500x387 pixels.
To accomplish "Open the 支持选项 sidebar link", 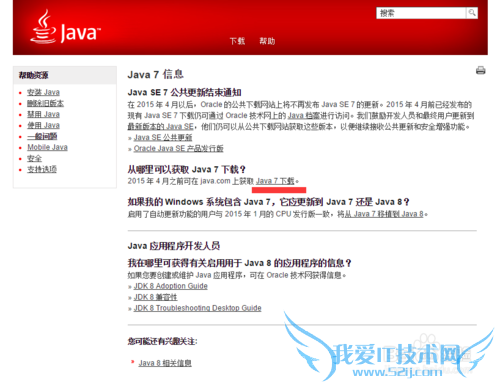I will (x=42, y=169).
